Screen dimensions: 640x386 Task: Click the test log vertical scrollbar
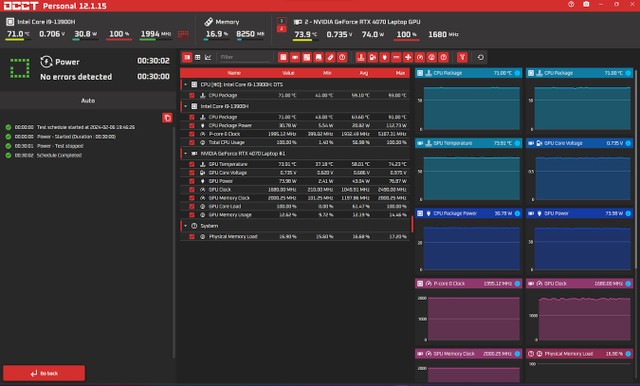[174, 243]
